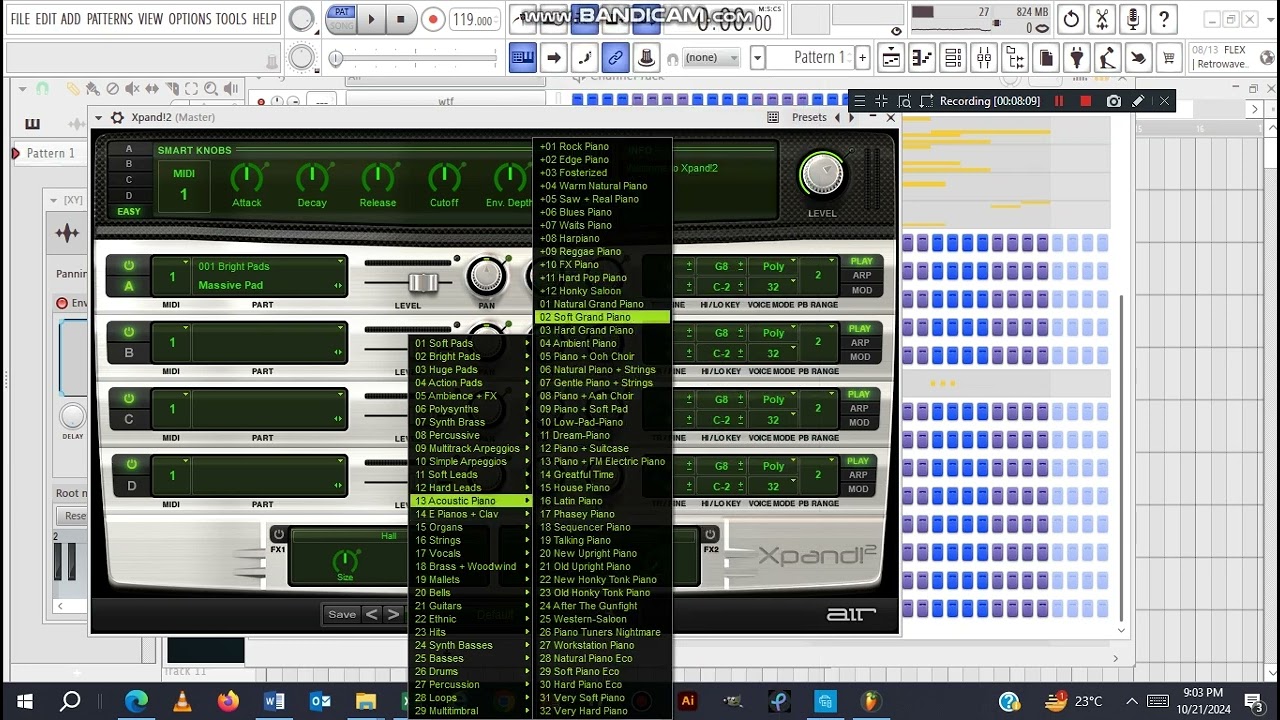The width and height of the screenshot is (1280, 720).
Task: Click the Bandicam pencil draw icon
Action: (1138, 101)
